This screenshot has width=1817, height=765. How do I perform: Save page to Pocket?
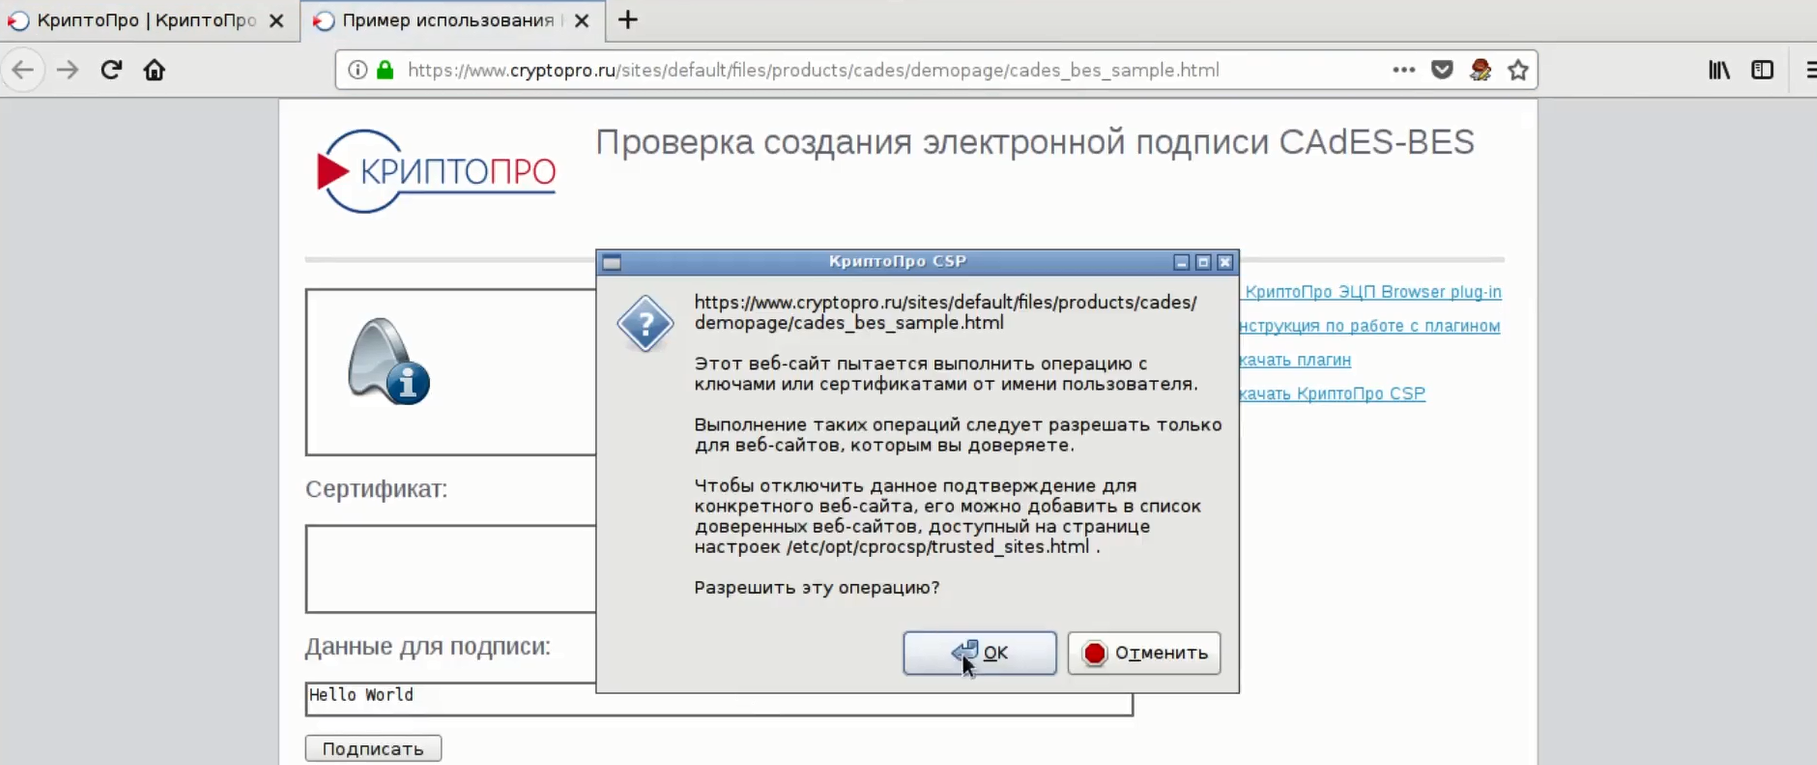coord(1442,70)
